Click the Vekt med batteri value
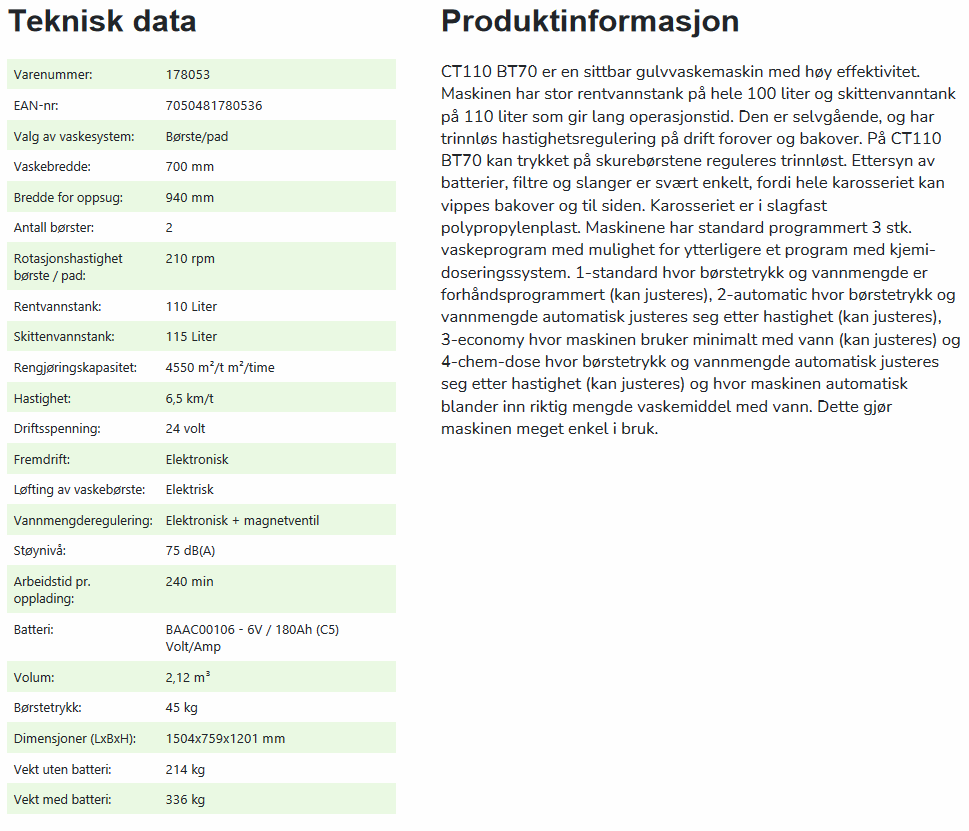The height and width of the screenshot is (831, 969). (x=185, y=799)
